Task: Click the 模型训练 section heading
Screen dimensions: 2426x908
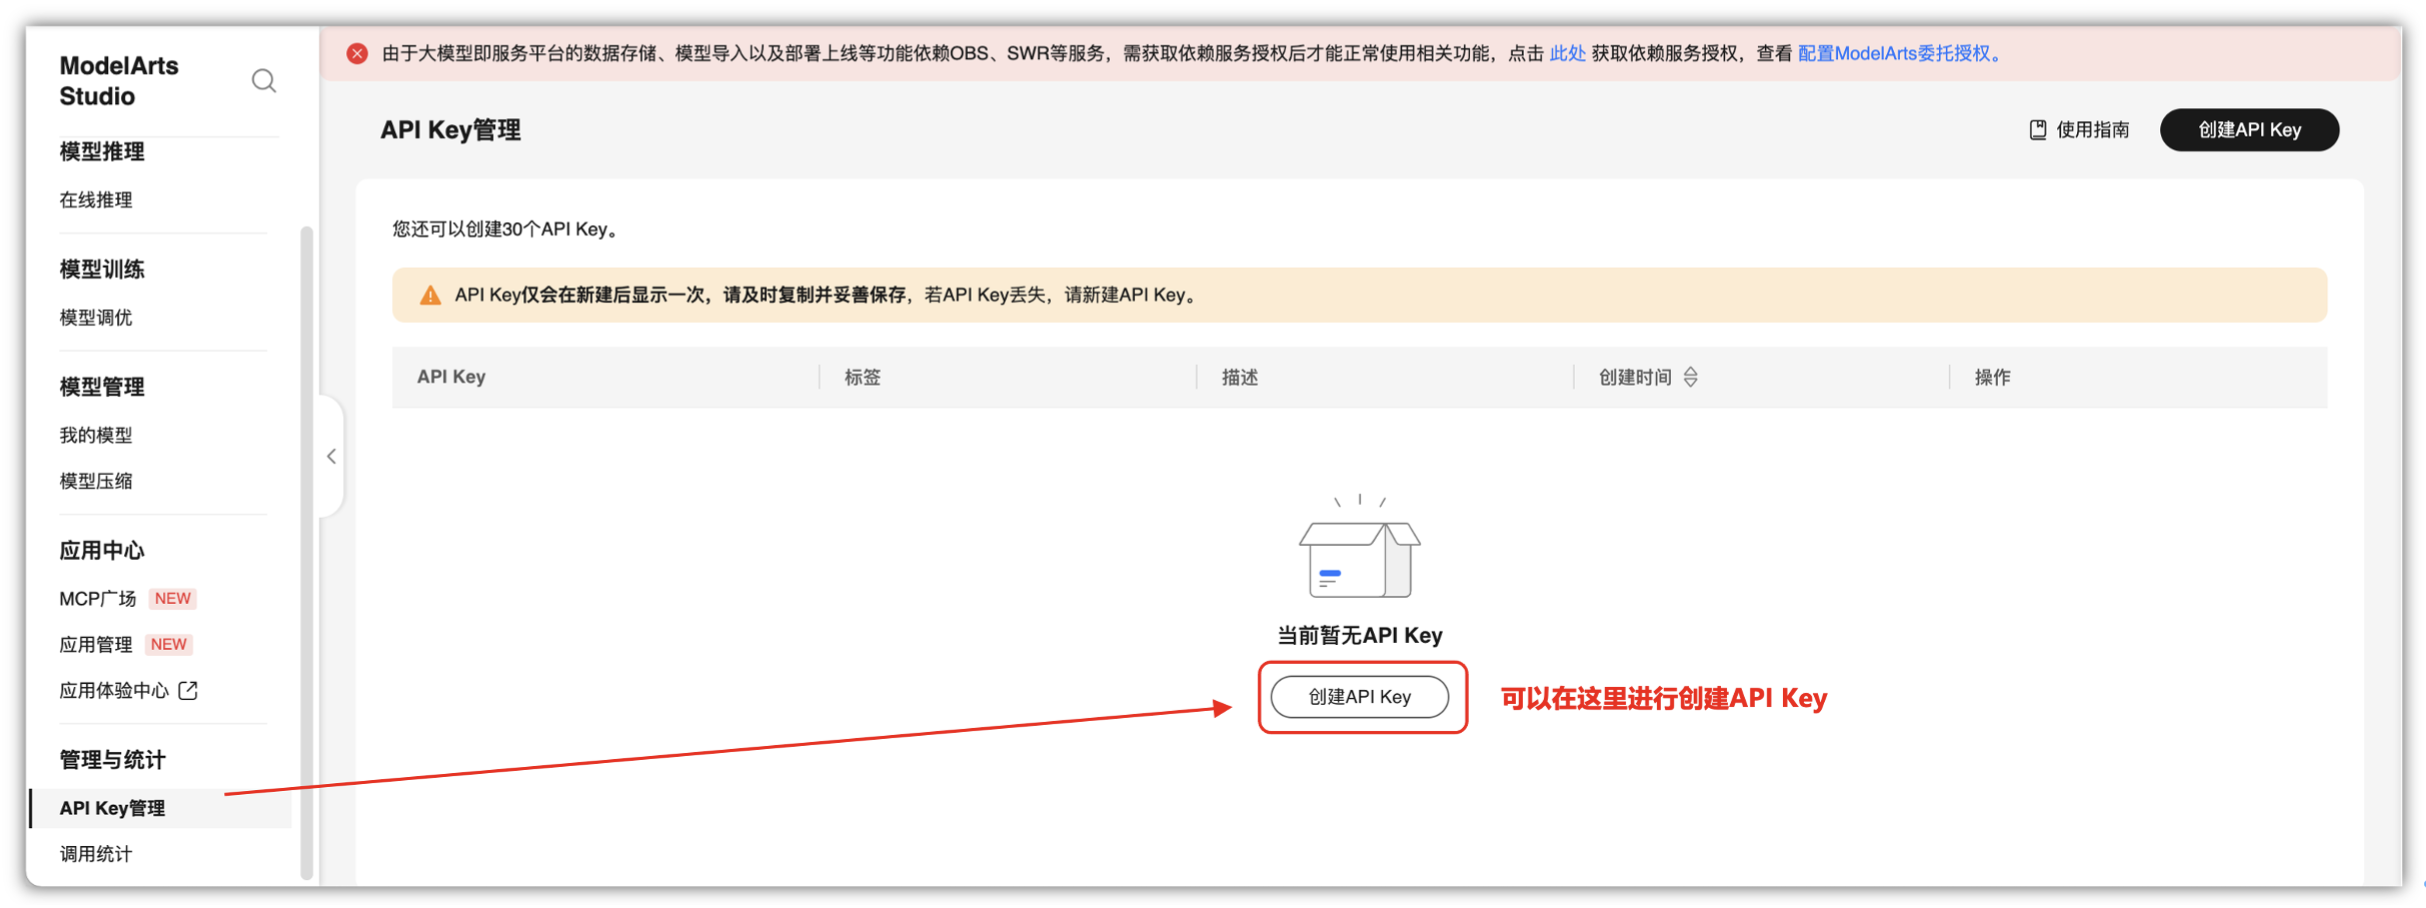Action: [102, 269]
